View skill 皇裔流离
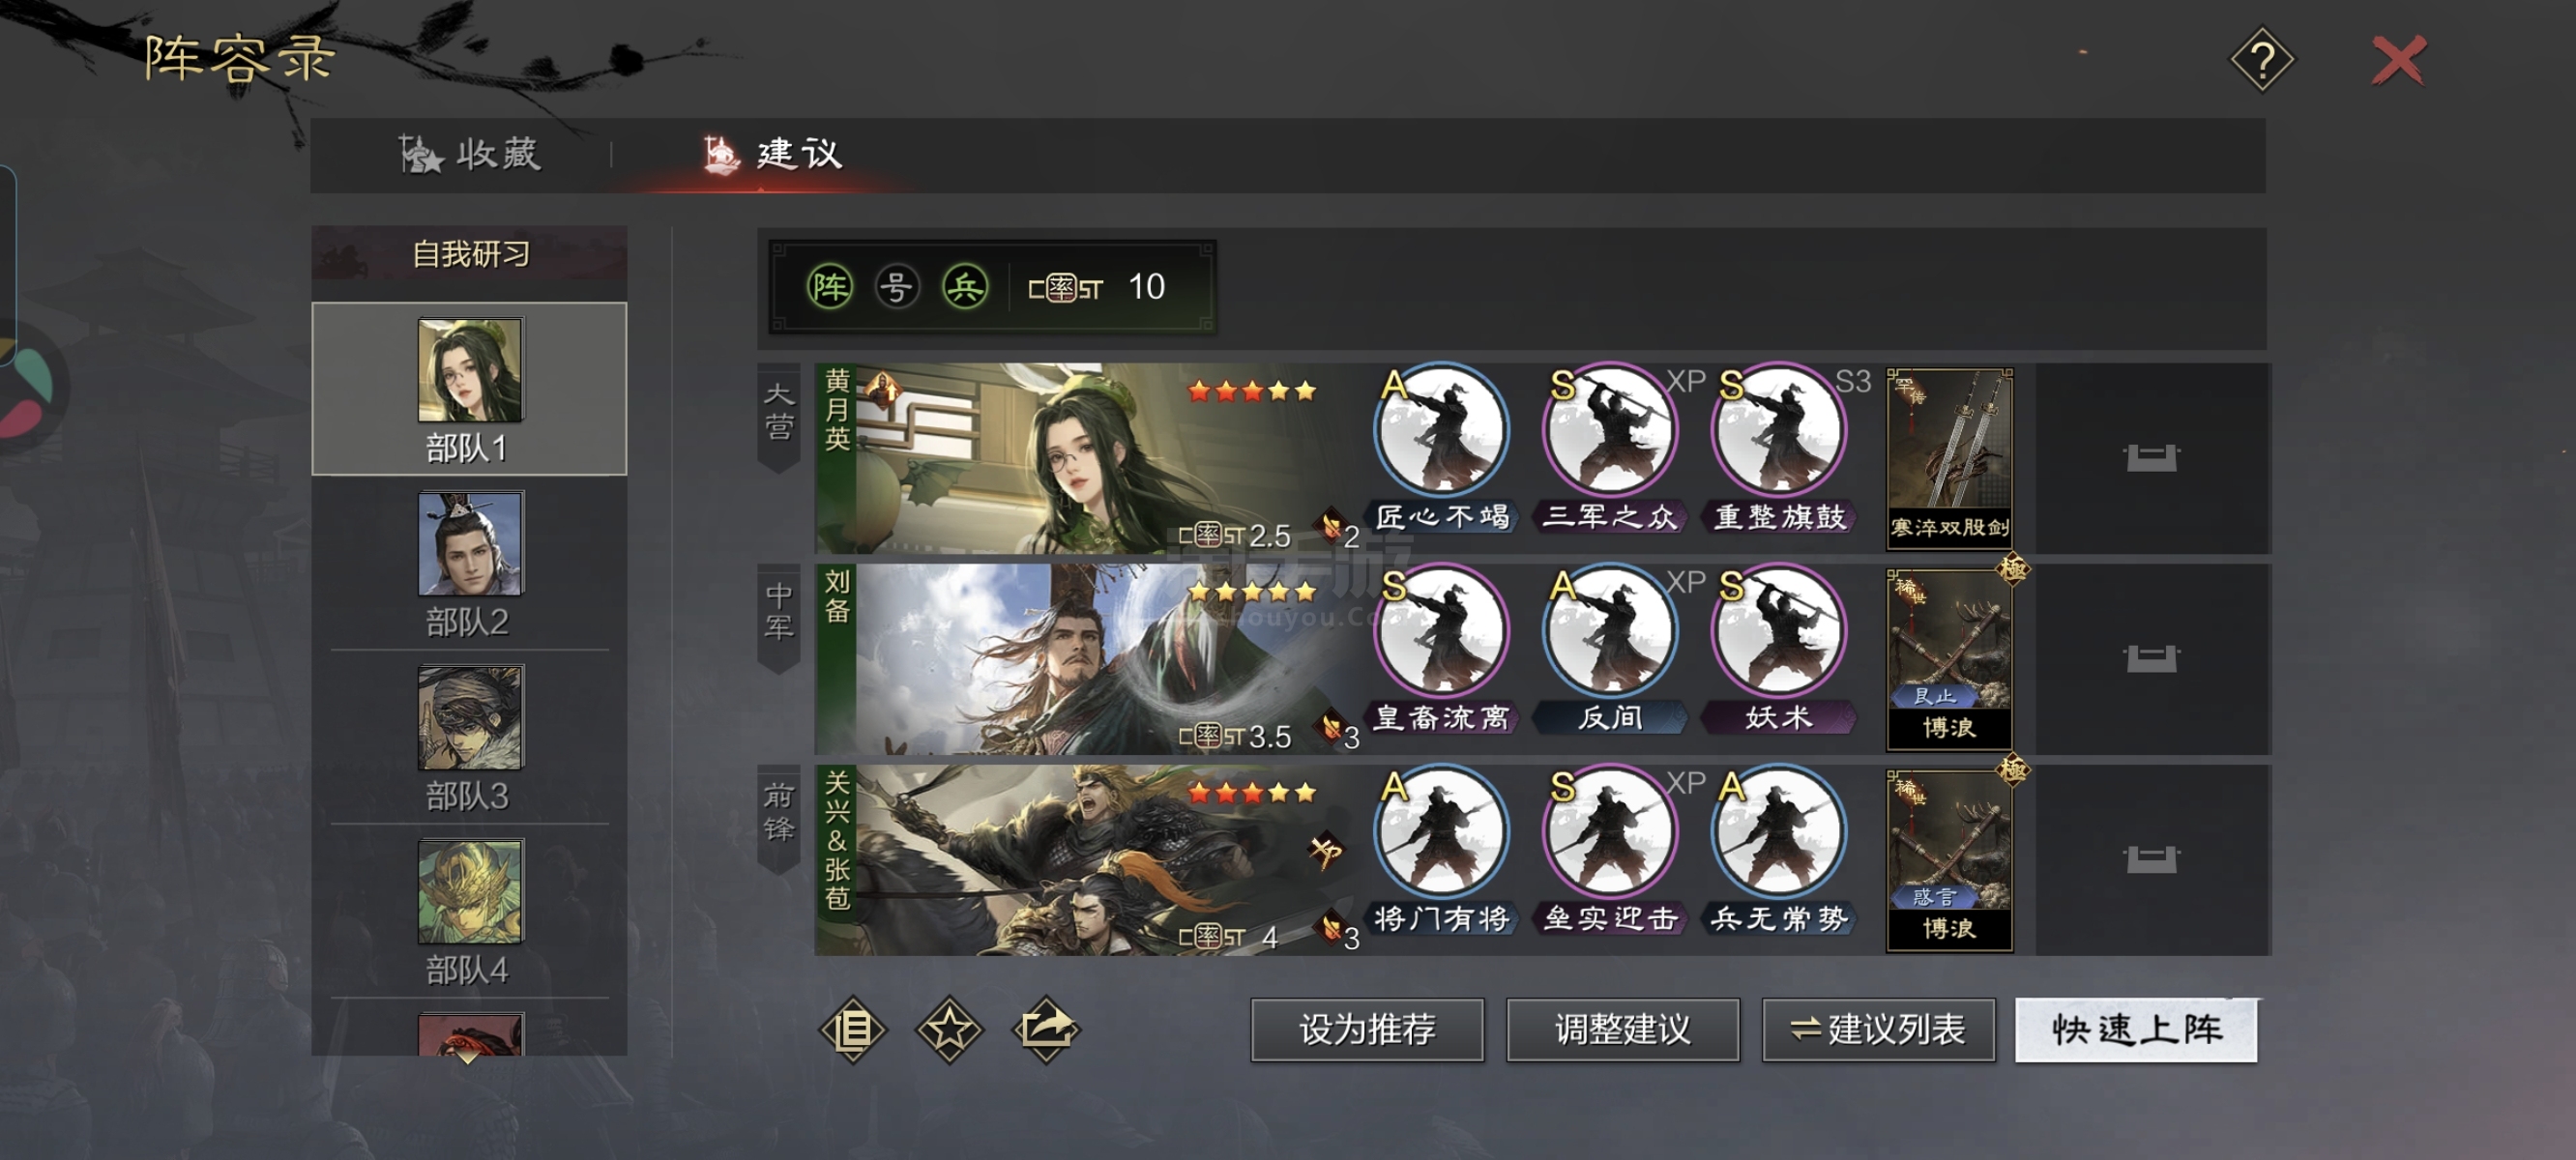2576x1160 pixels. click(x=1442, y=650)
